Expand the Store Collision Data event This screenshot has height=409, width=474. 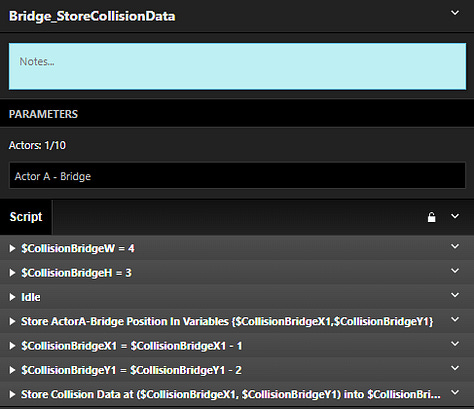12,394
